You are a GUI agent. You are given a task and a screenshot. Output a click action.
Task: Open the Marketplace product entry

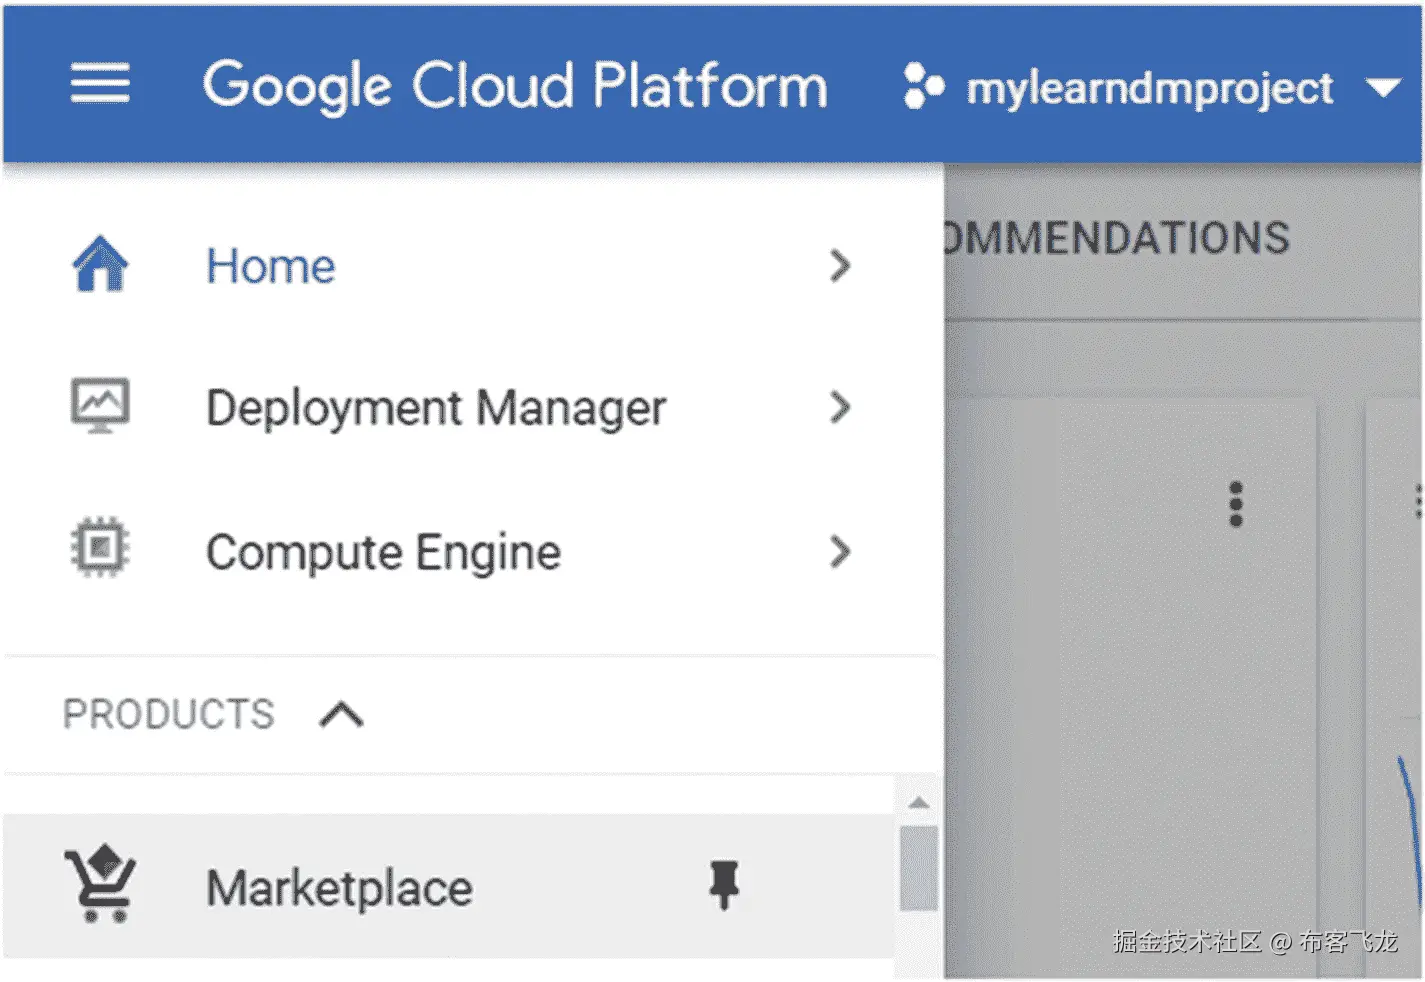point(339,888)
